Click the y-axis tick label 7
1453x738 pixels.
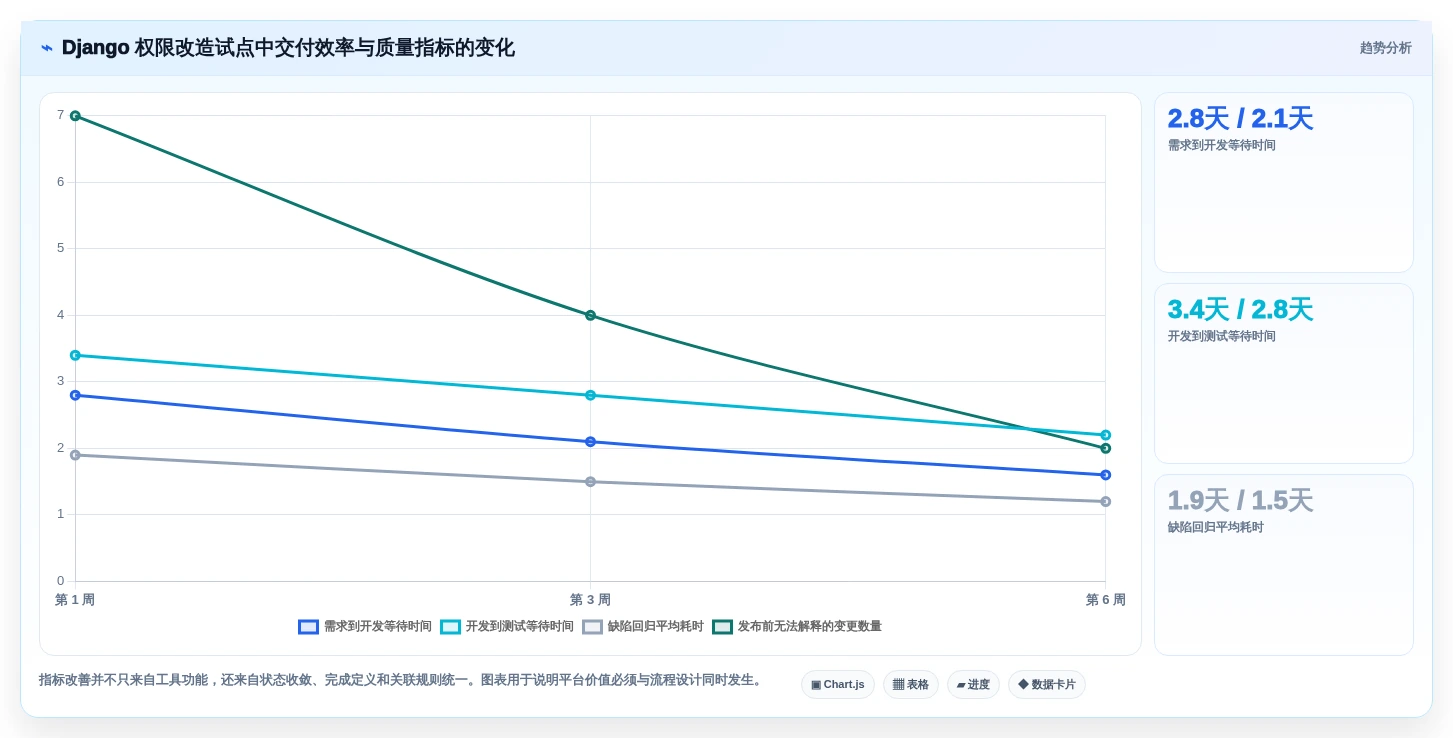click(60, 115)
